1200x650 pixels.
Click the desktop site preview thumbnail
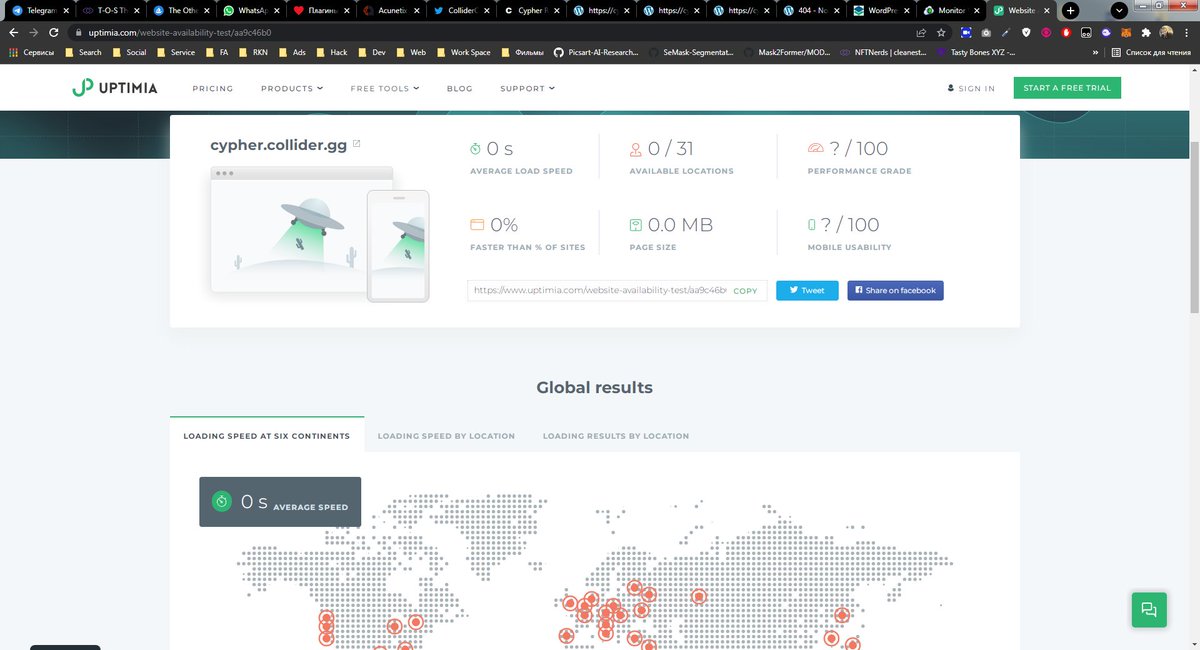coord(302,230)
